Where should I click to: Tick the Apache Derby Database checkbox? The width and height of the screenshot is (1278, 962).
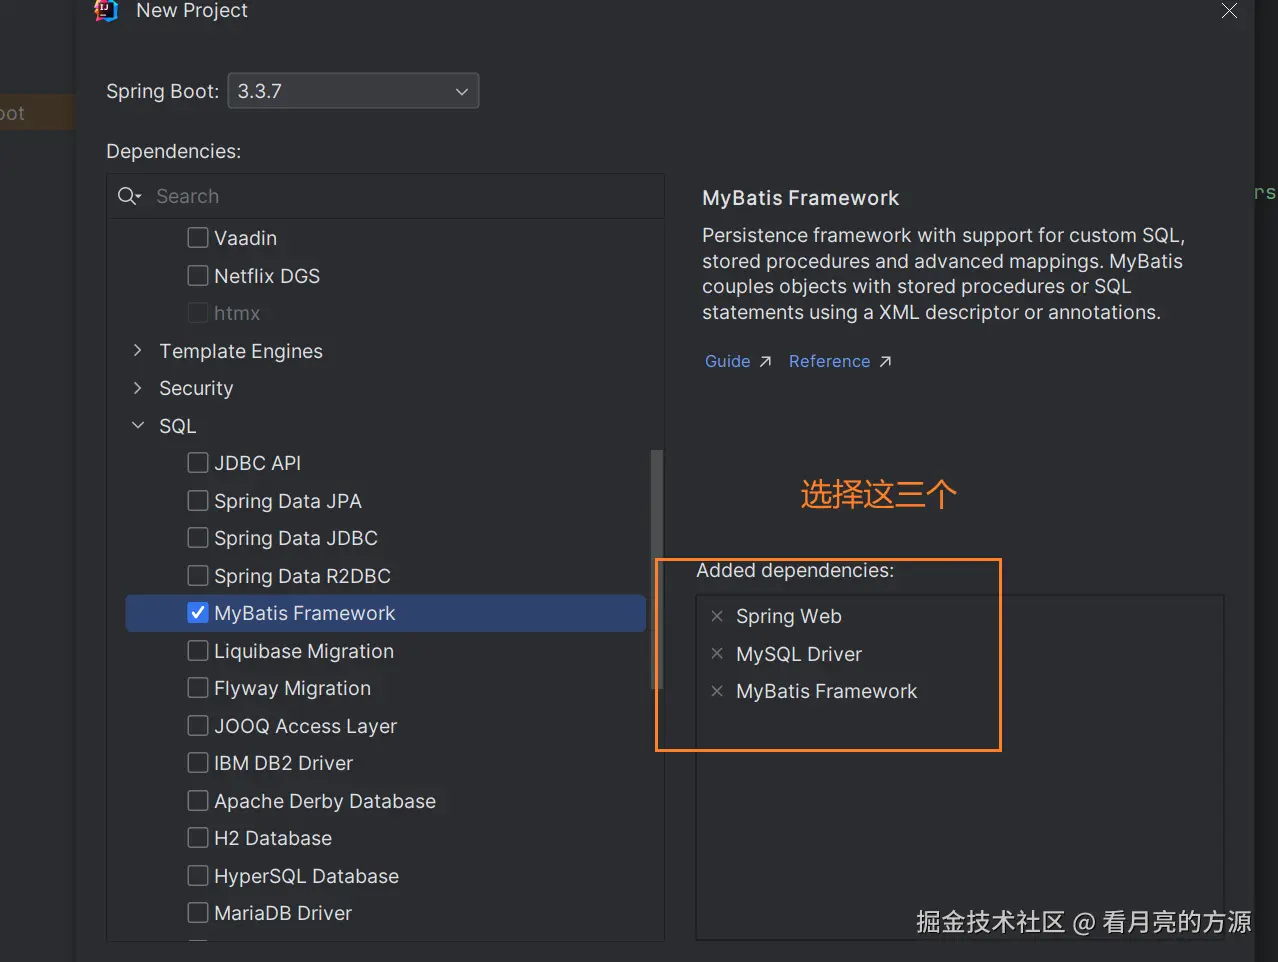point(198,801)
